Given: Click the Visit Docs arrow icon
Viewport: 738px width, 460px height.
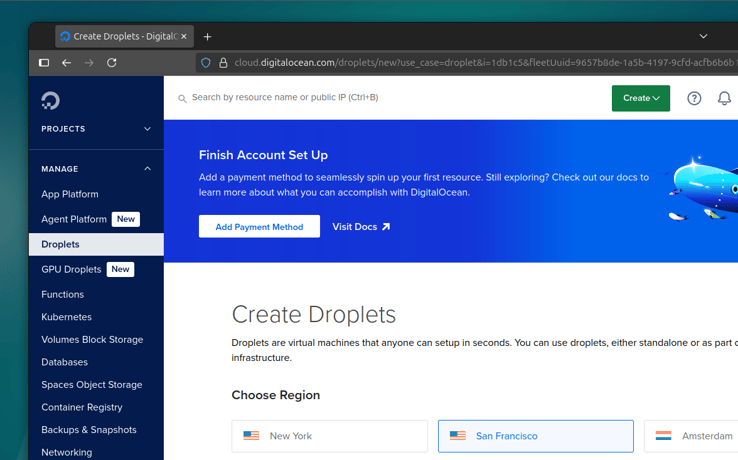Looking at the screenshot, I should click(x=386, y=227).
